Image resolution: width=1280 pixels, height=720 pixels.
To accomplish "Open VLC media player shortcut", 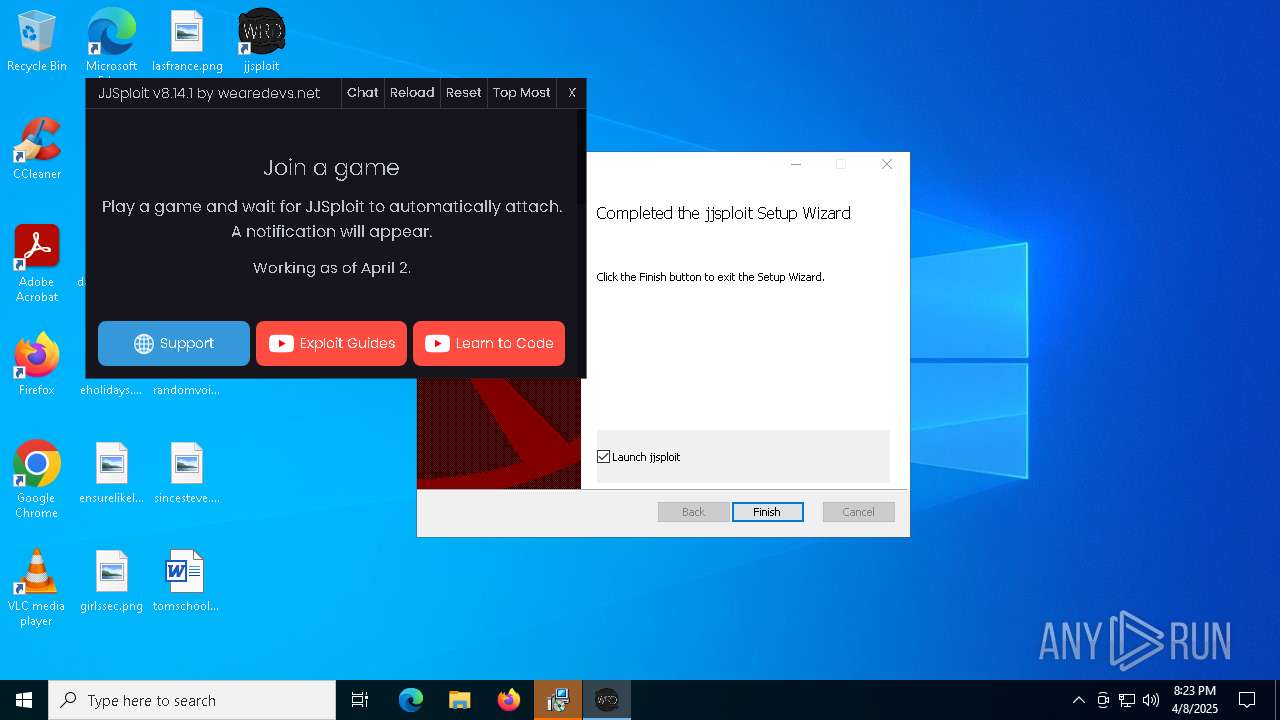I will tap(37, 588).
